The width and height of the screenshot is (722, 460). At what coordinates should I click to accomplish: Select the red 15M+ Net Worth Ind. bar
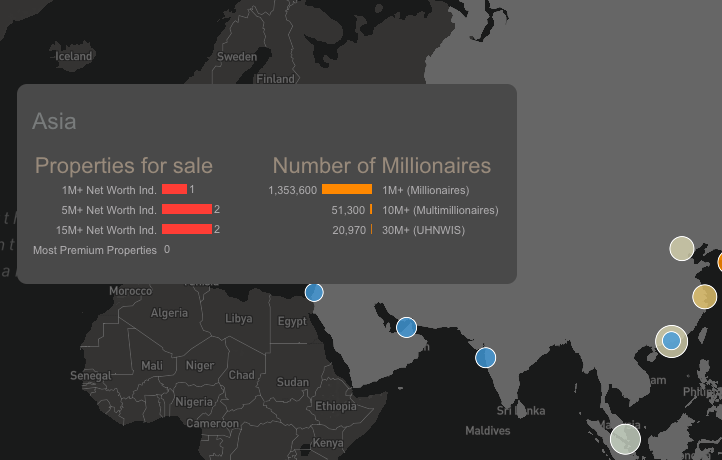(186, 229)
